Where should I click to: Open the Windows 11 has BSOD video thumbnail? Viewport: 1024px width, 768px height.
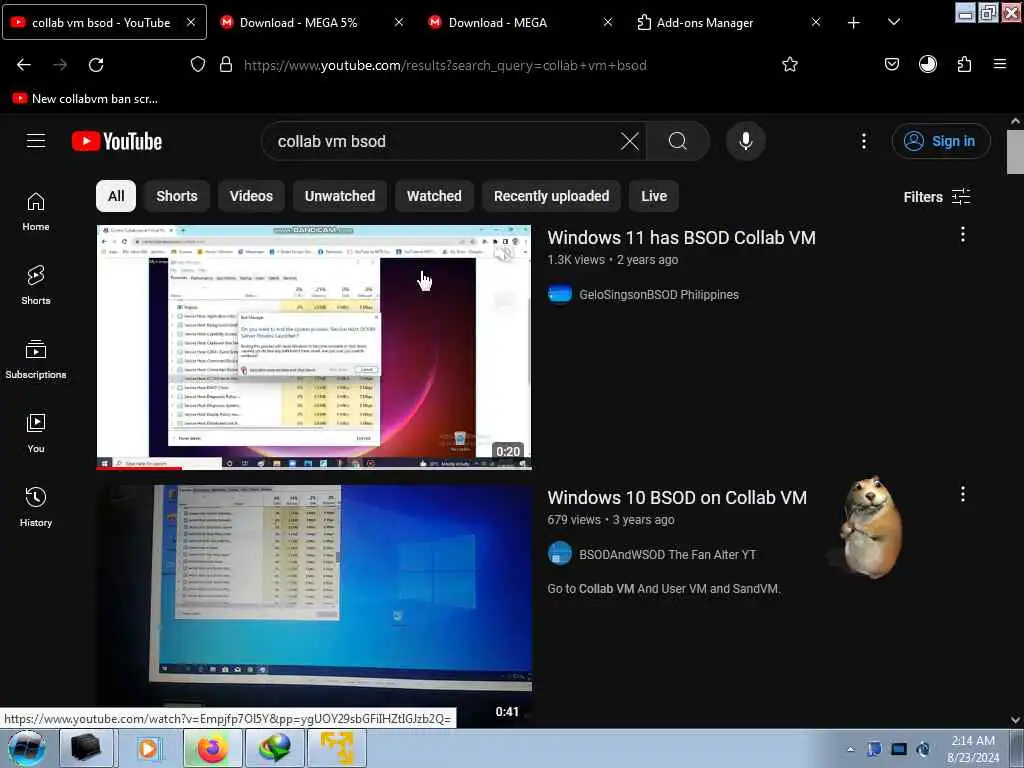314,347
